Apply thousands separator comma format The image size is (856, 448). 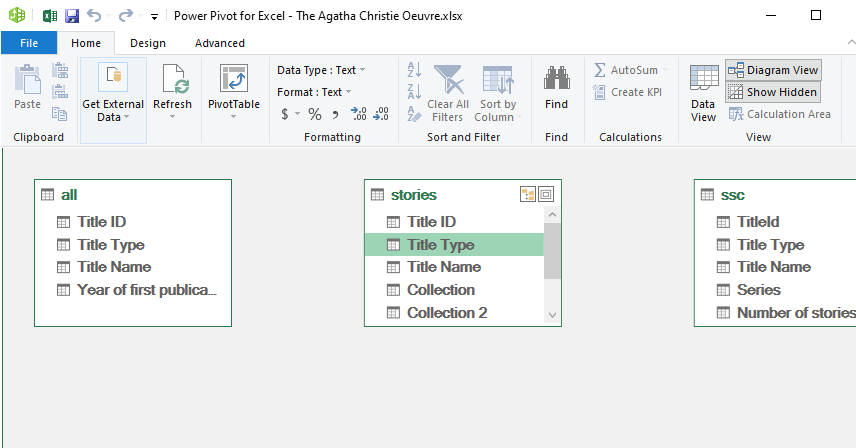[335, 114]
